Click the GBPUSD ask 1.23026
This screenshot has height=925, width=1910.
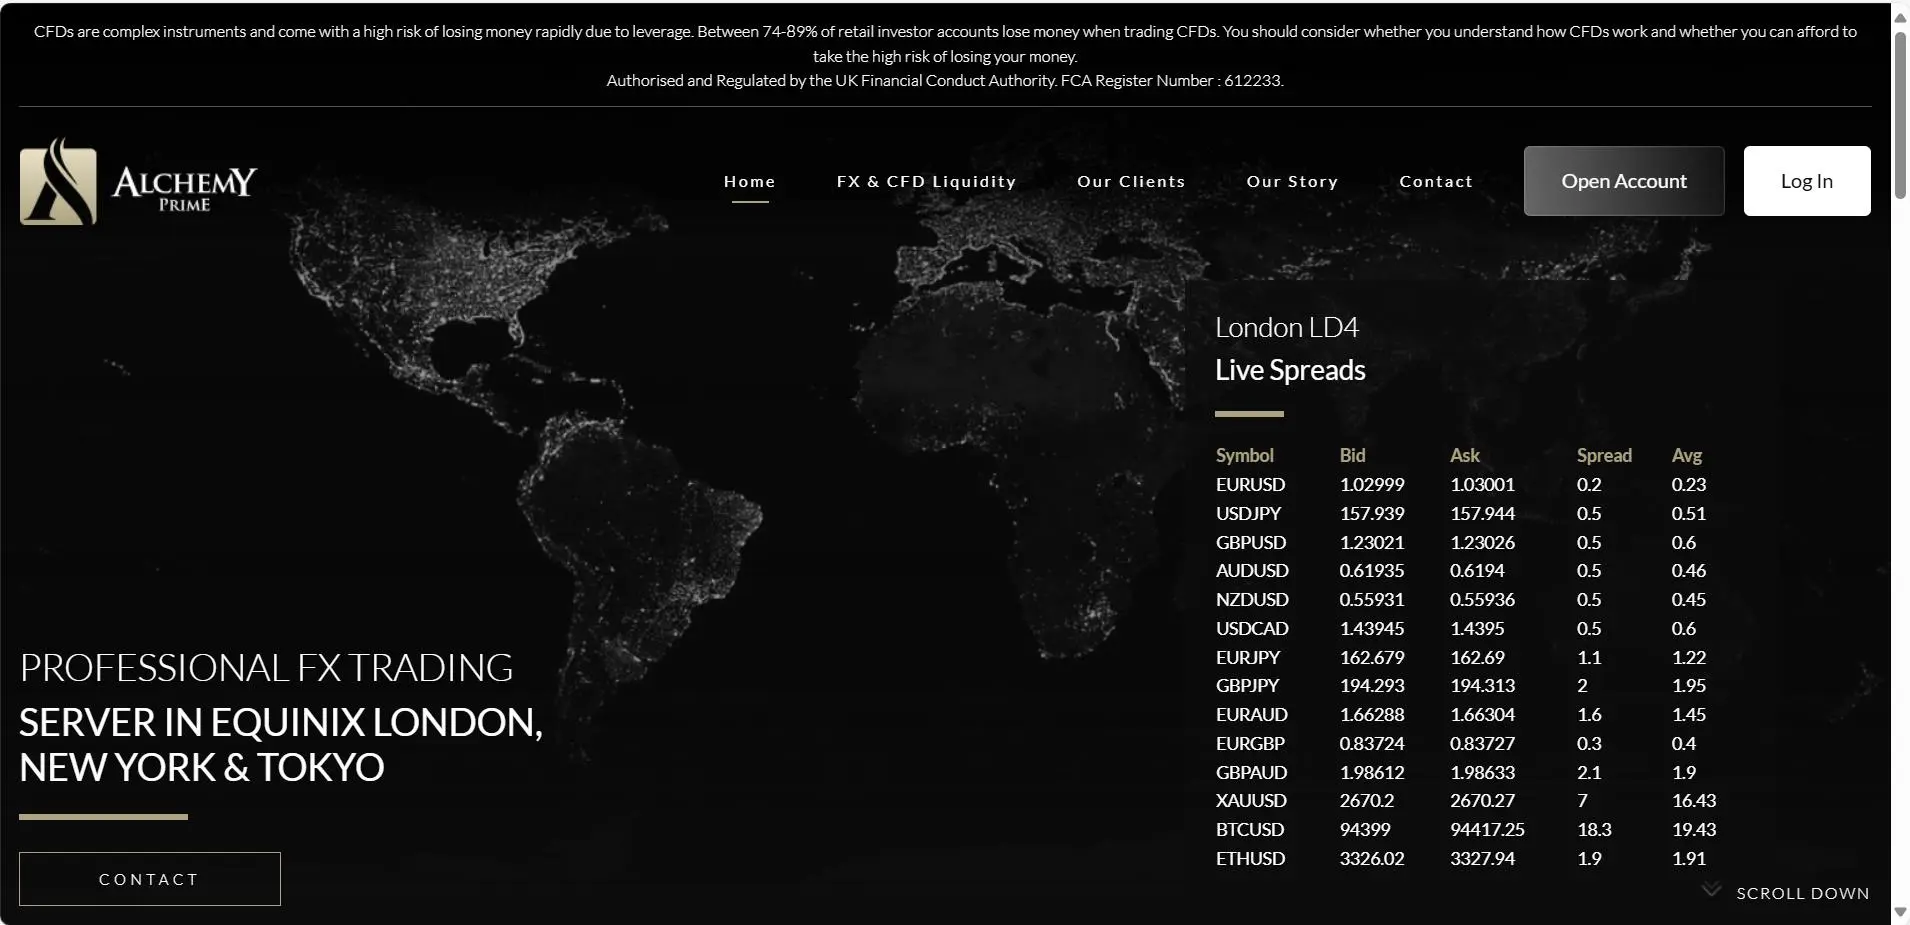(1482, 542)
